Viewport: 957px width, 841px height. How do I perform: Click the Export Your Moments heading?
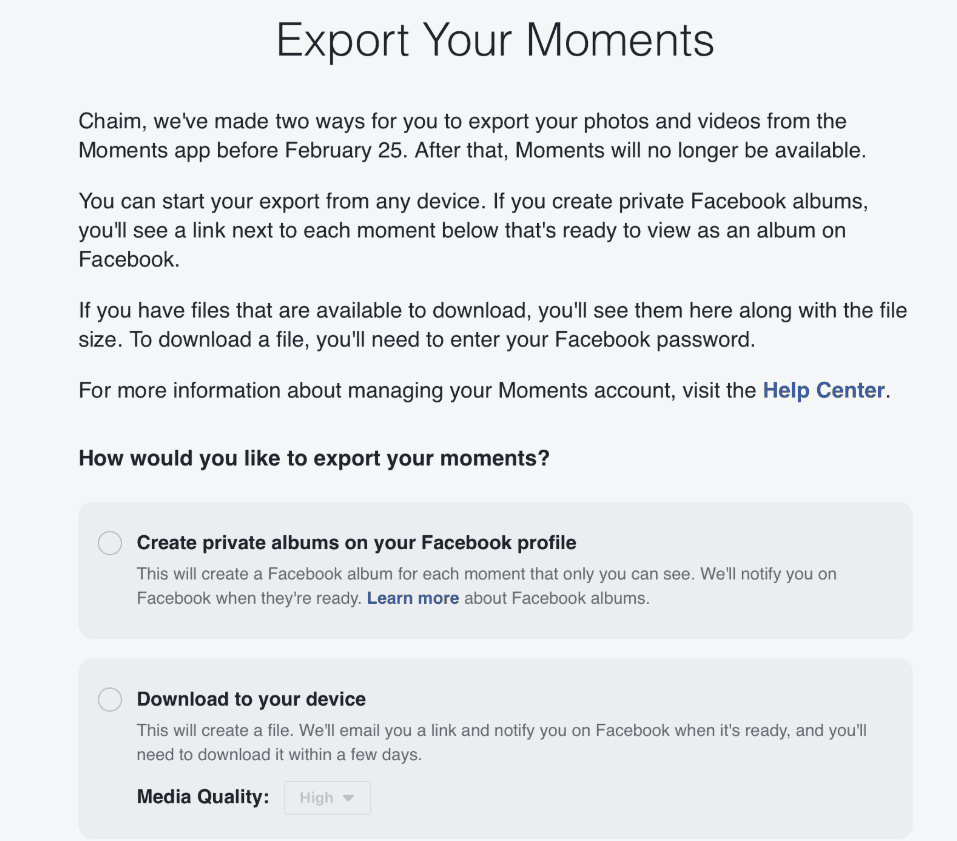(495, 40)
